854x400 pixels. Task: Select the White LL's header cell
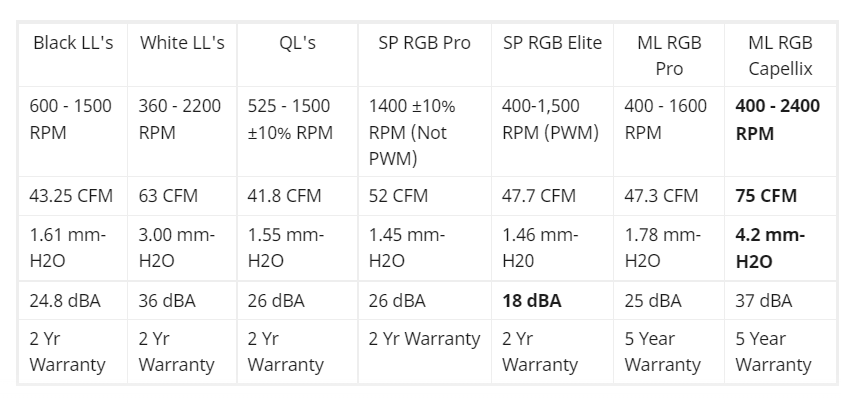click(x=182, y=55)
